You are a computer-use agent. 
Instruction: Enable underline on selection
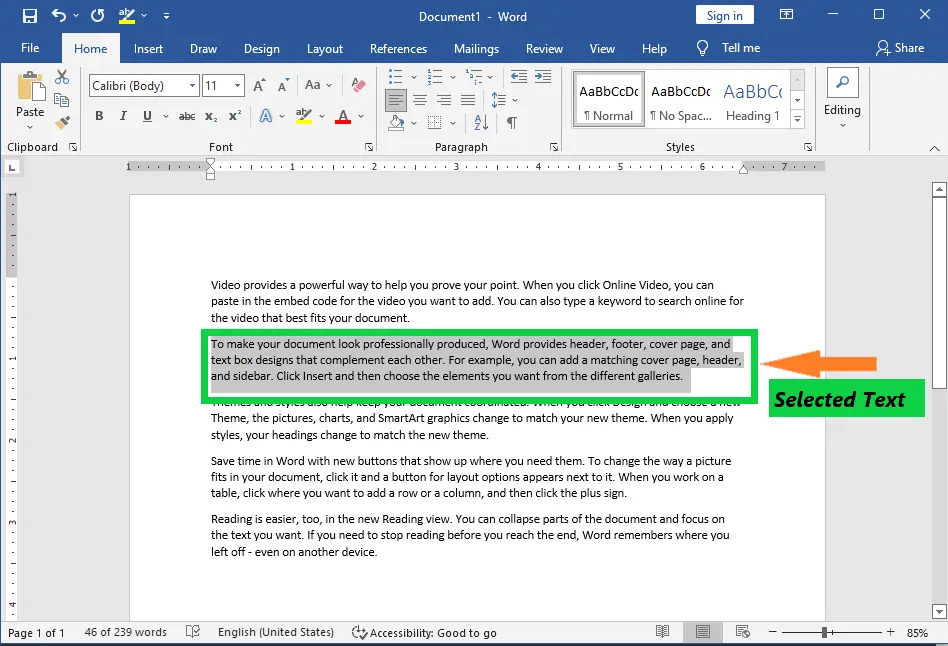(146, 116)
